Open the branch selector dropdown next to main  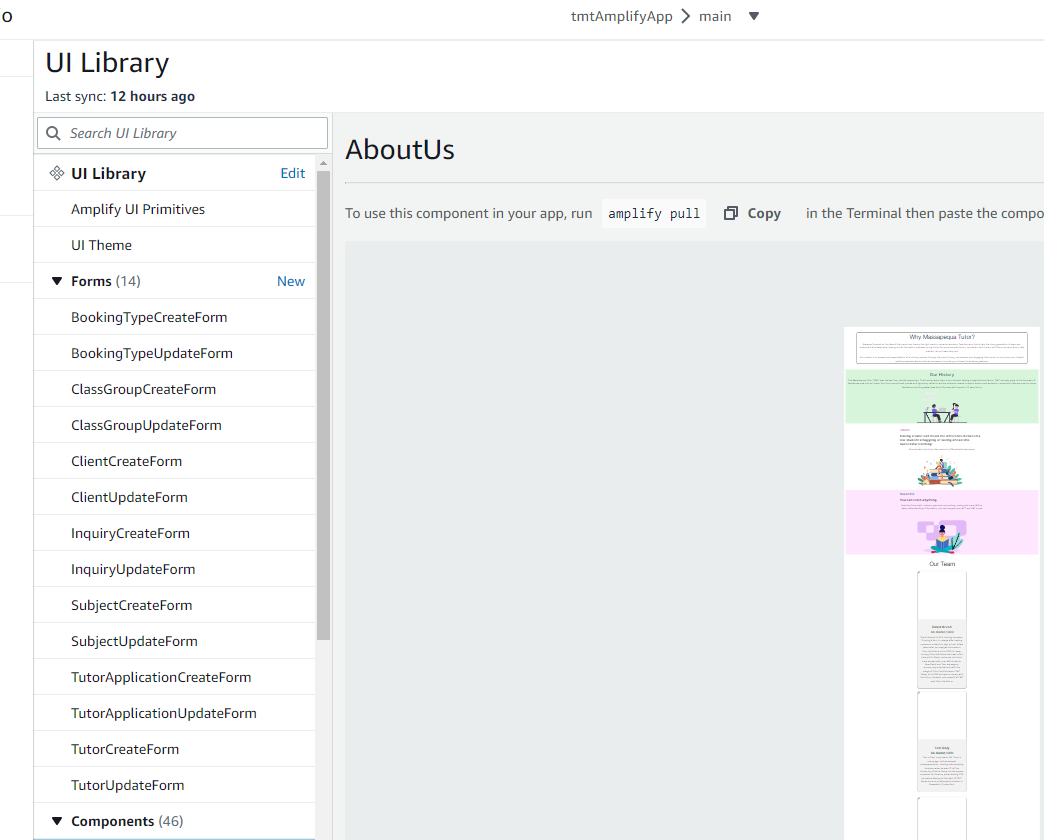coord(753,16)
